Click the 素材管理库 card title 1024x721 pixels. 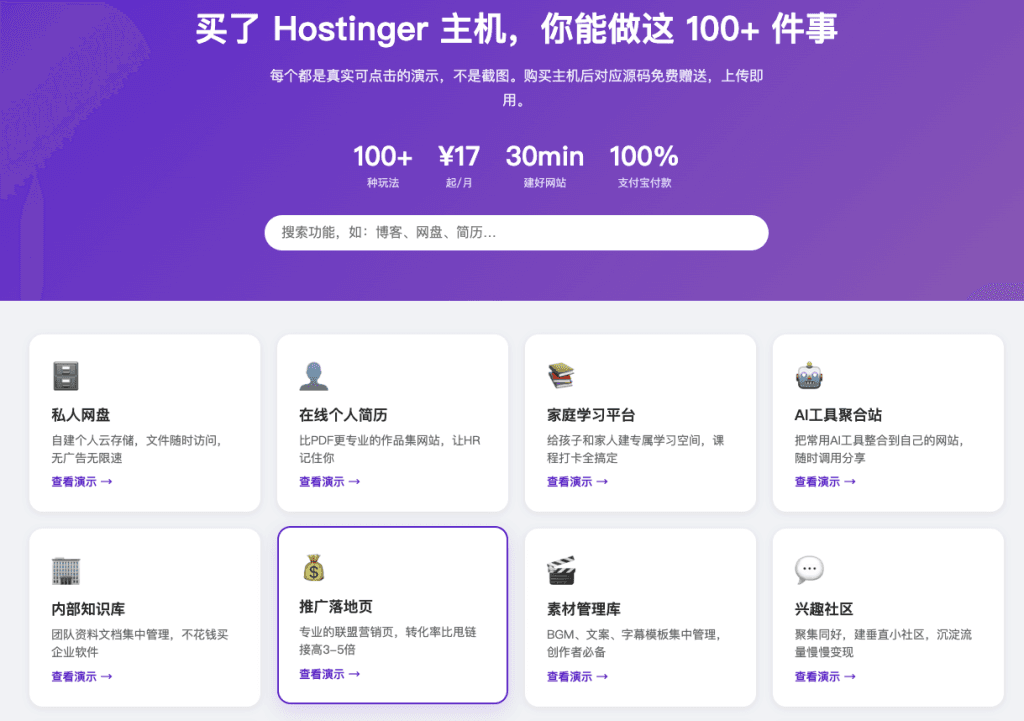(583, 609)
